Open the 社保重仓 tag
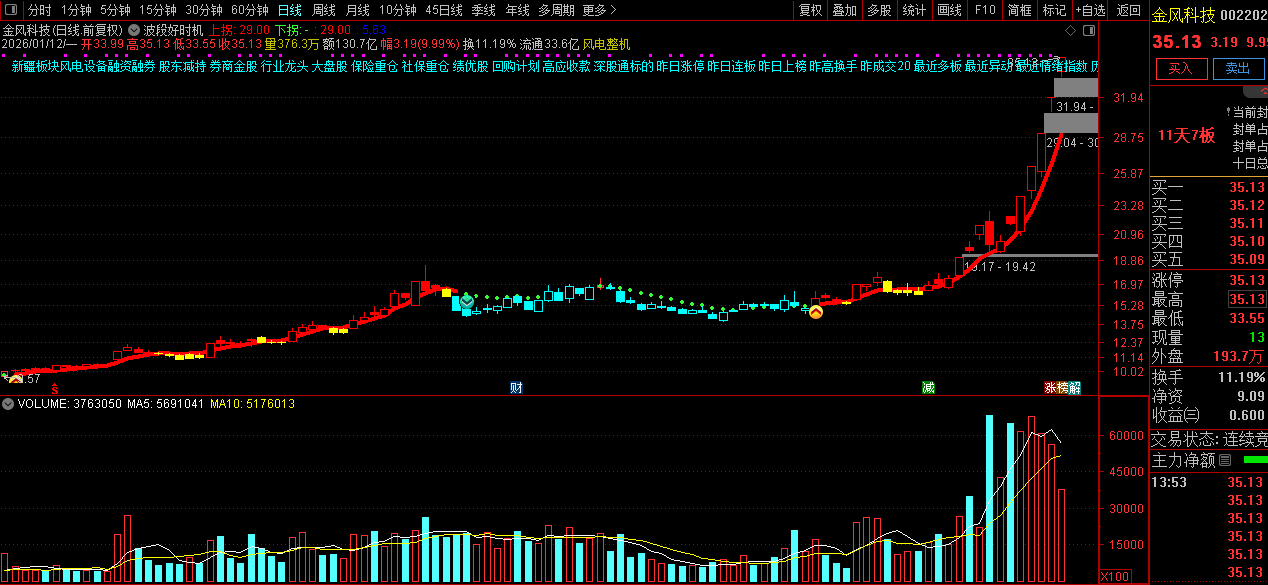 tap(425, 67)
